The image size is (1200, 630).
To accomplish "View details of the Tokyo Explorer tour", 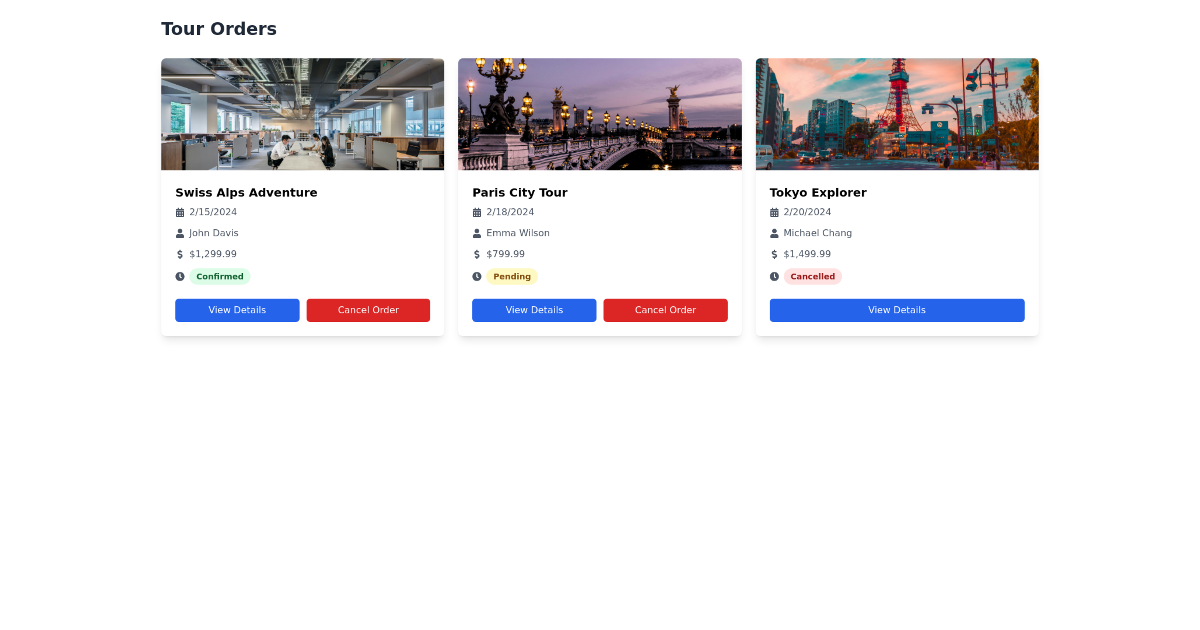I will click(x=897, y=310).
